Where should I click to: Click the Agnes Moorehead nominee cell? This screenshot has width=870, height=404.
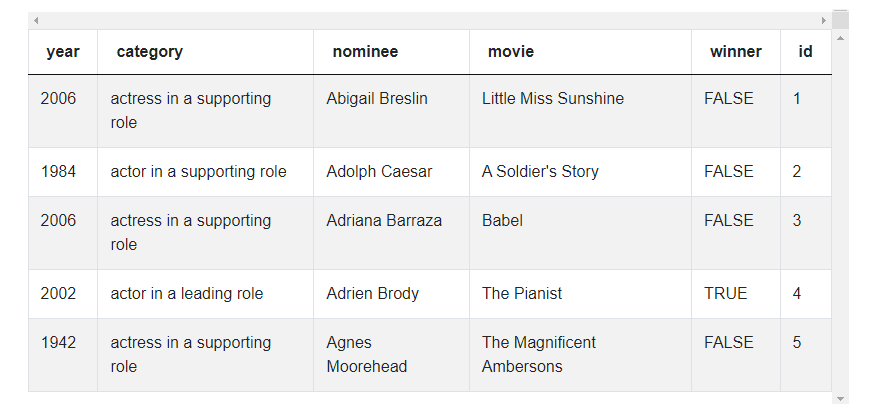pos(367,354)
